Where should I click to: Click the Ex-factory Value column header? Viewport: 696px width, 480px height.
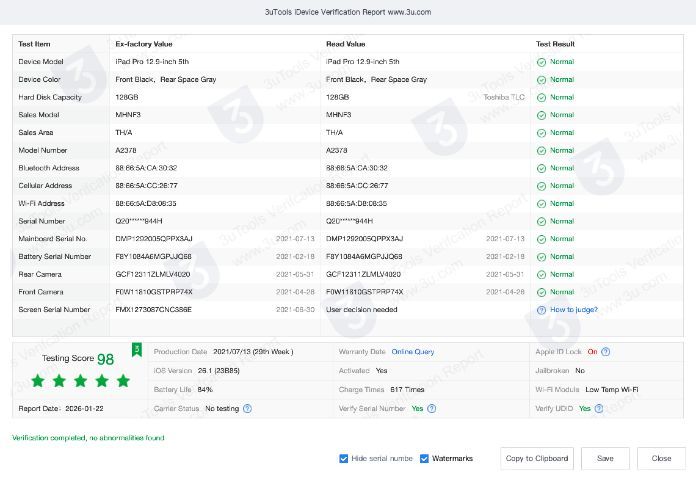pos(144,44)
